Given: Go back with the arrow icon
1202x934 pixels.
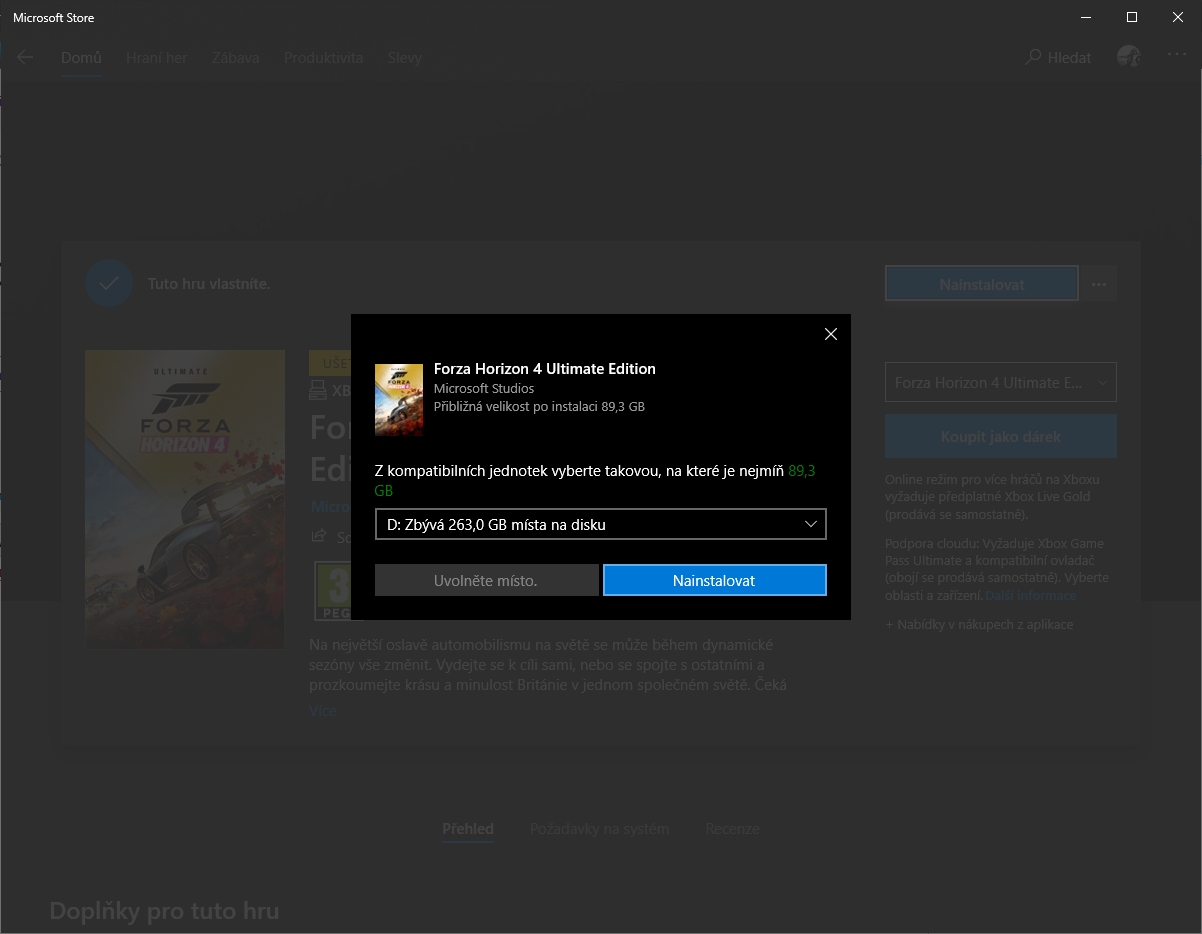Looking at the screenshot, I should pyautogui.click(x=25, y=57).
